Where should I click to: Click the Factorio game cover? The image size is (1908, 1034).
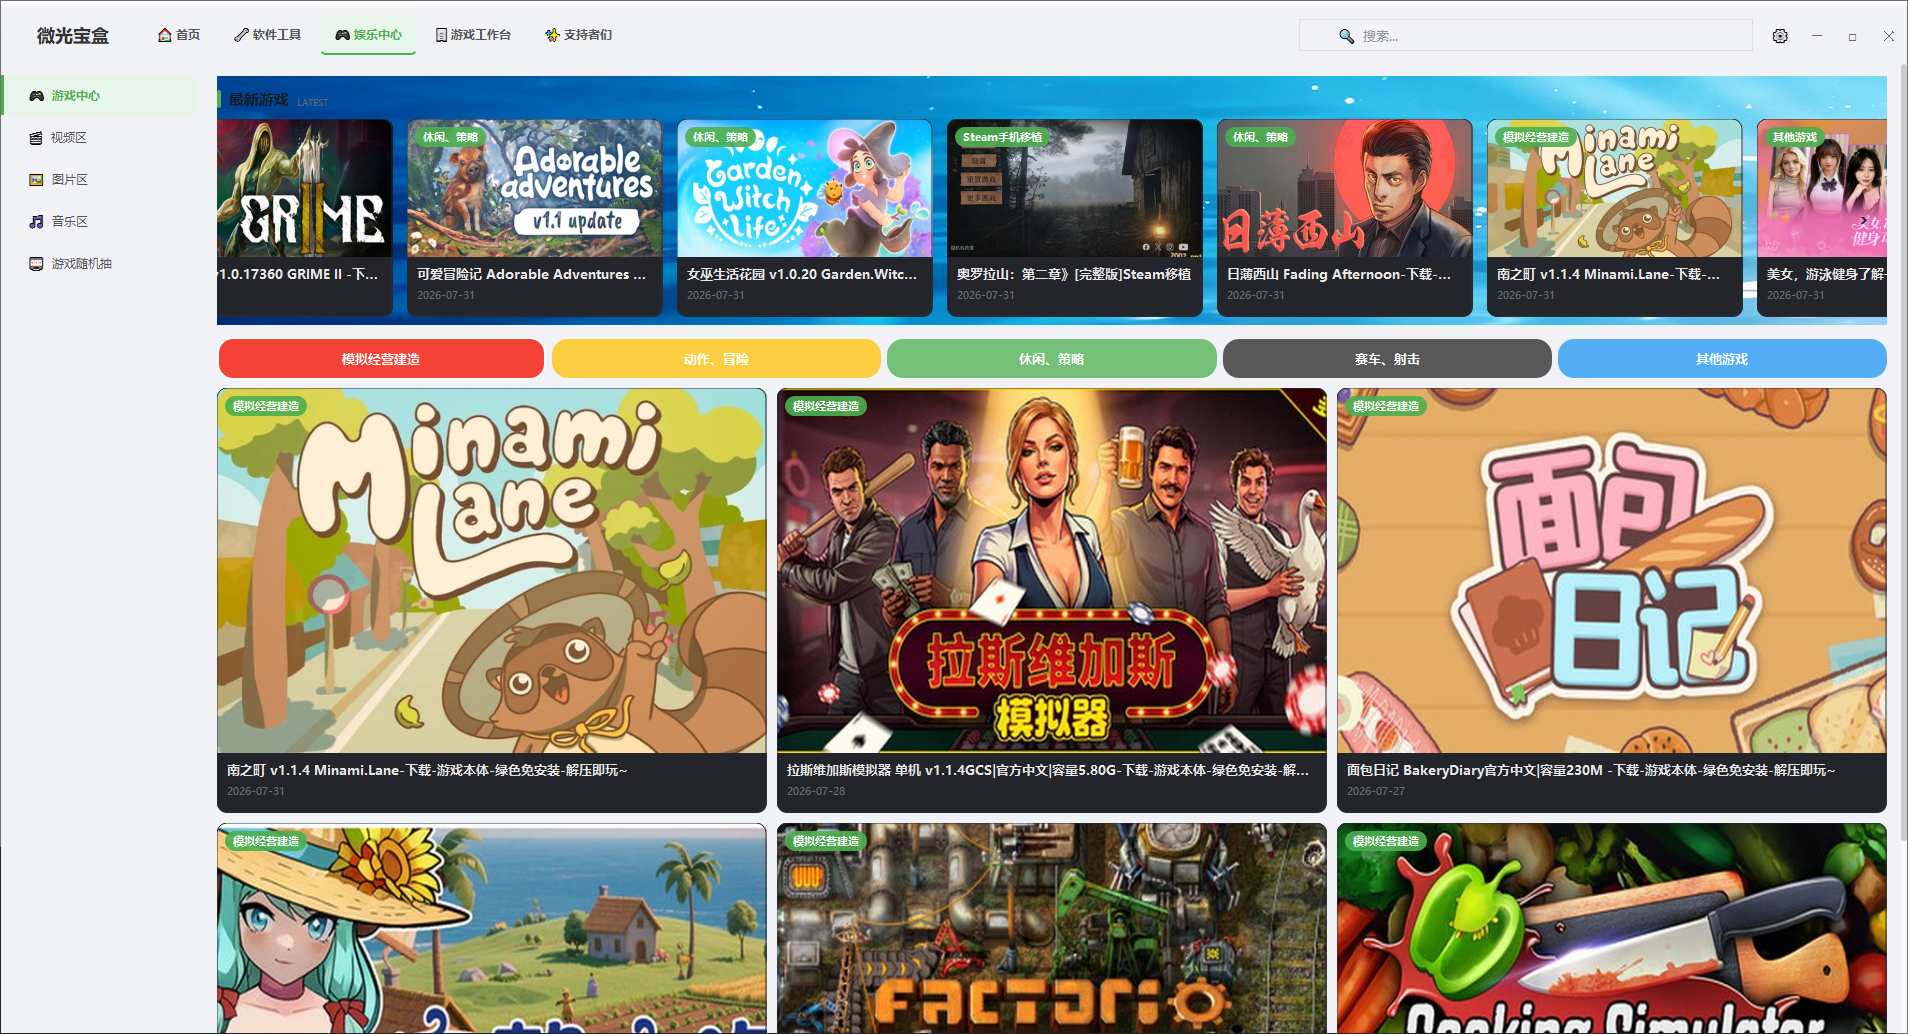pos(1052,929)
